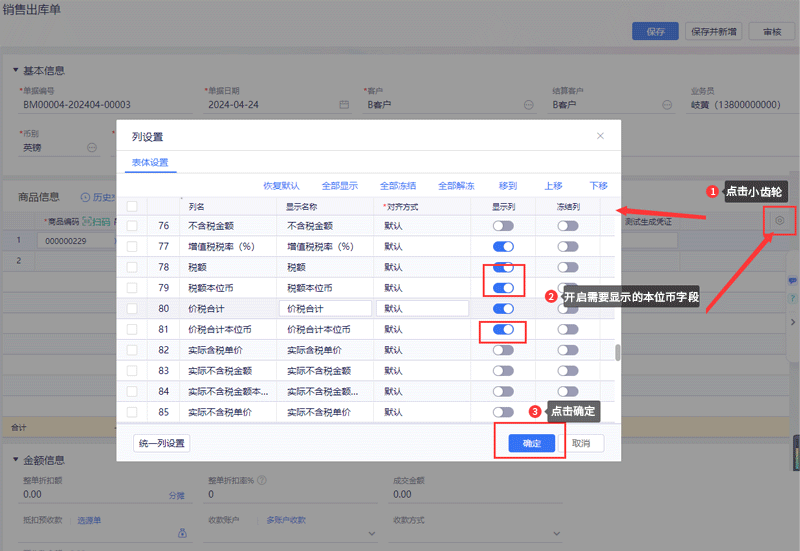Open currency lookup icon beside 英镑
Image resolution: width=800 pixels, height=551 pixels.
pyautogui.click(x=92, y=147)
